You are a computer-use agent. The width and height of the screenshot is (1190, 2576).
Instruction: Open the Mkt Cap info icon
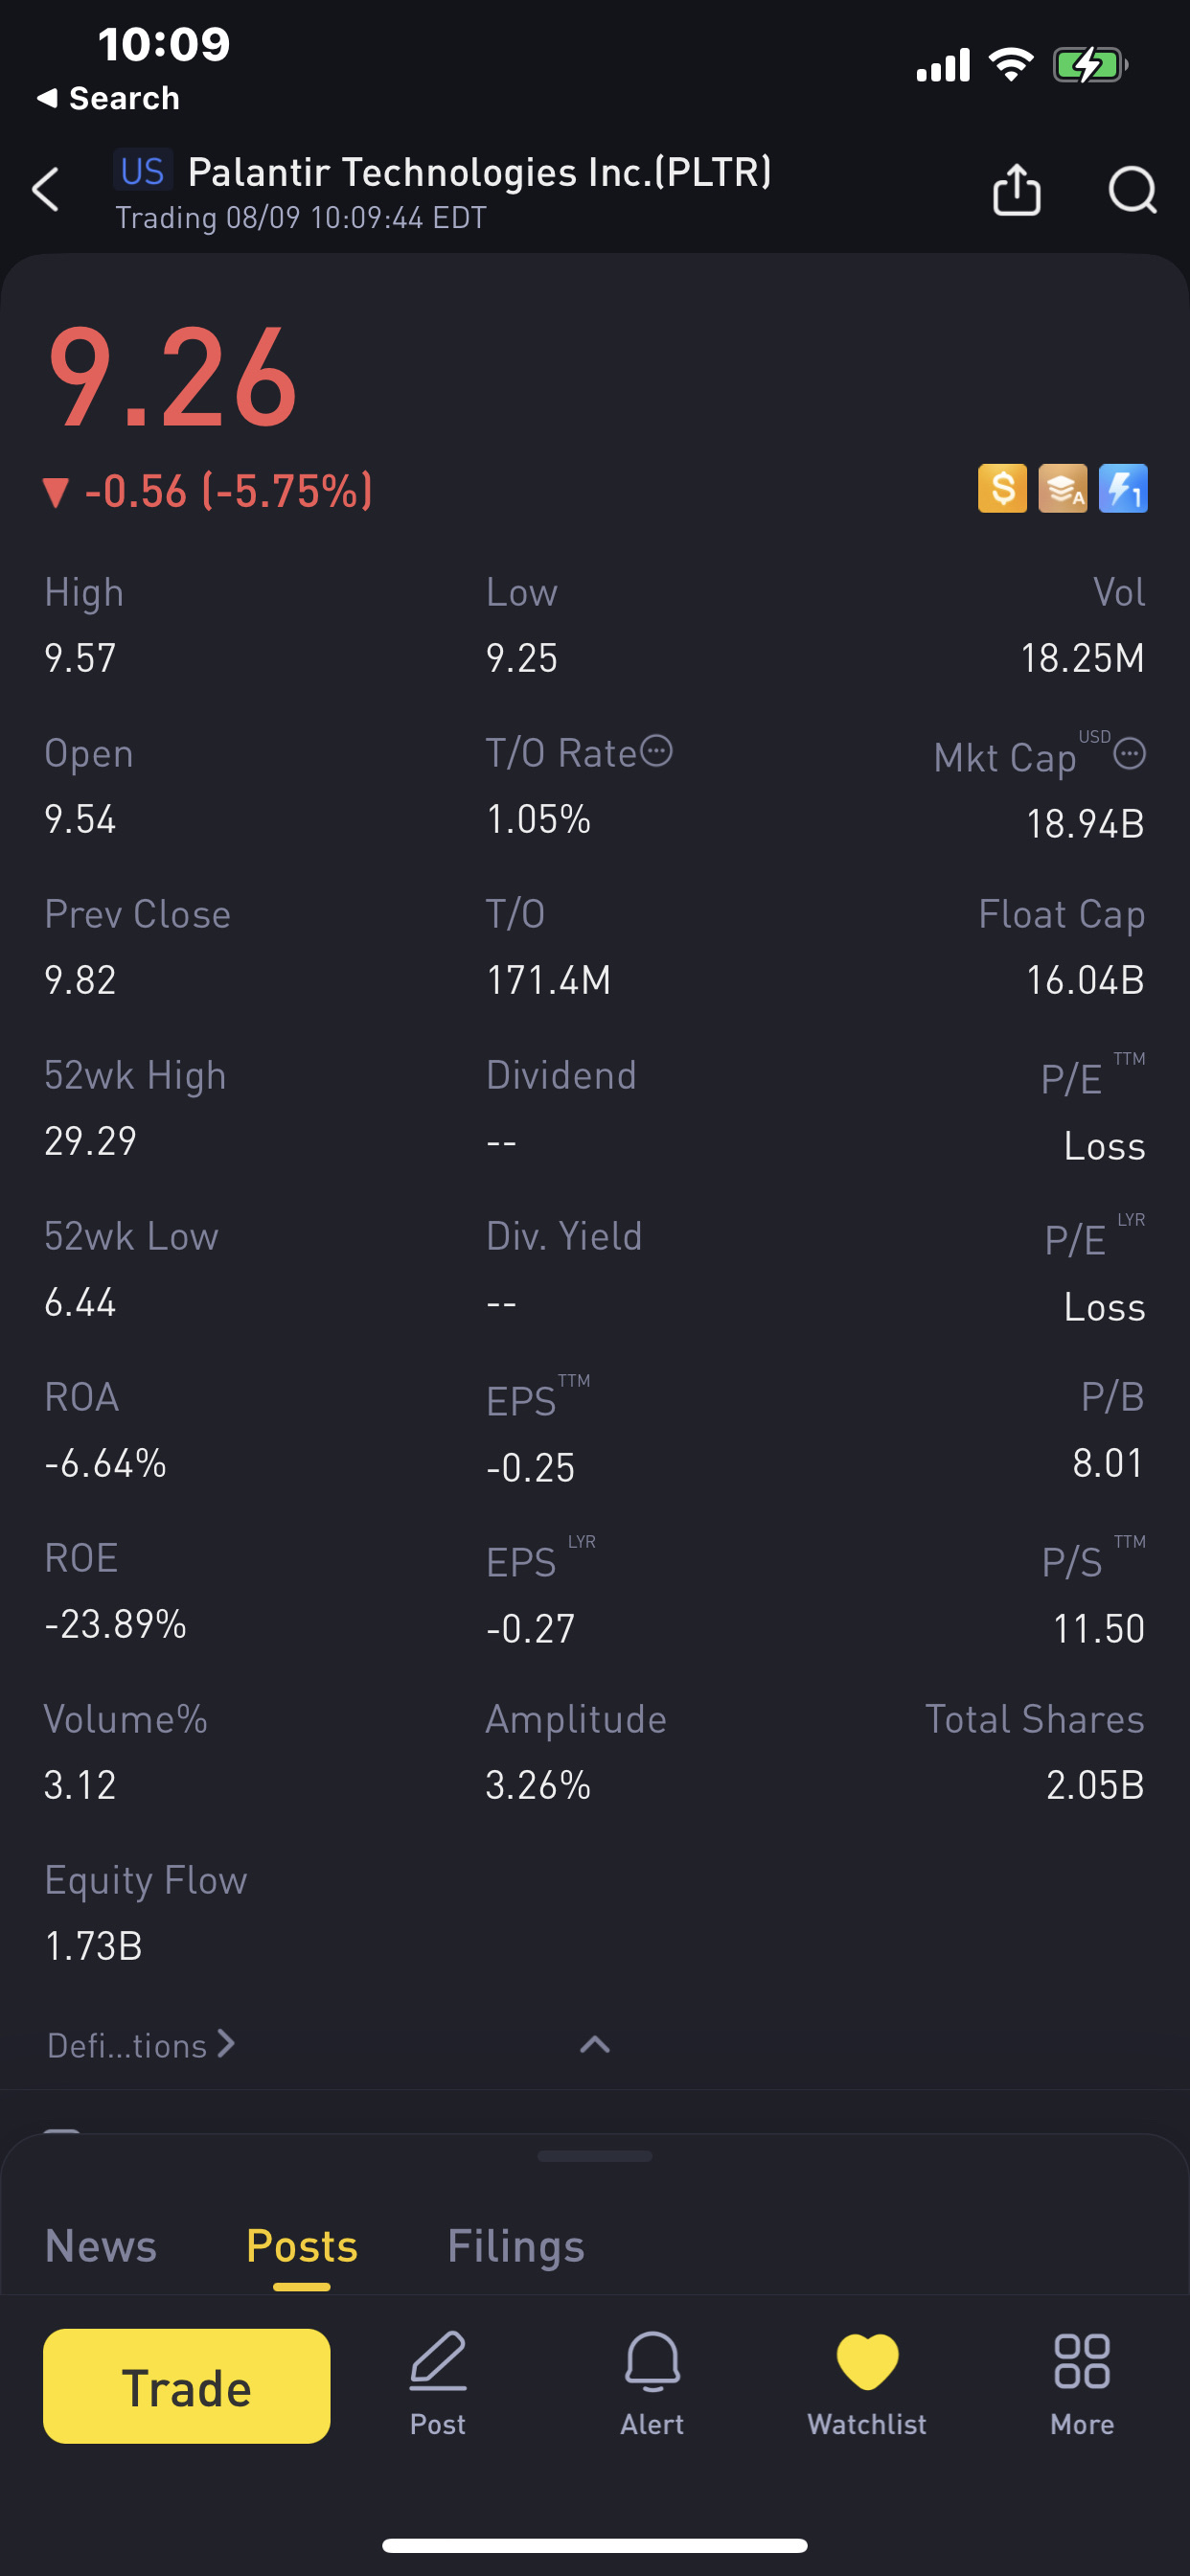(x=1129, y=754)
